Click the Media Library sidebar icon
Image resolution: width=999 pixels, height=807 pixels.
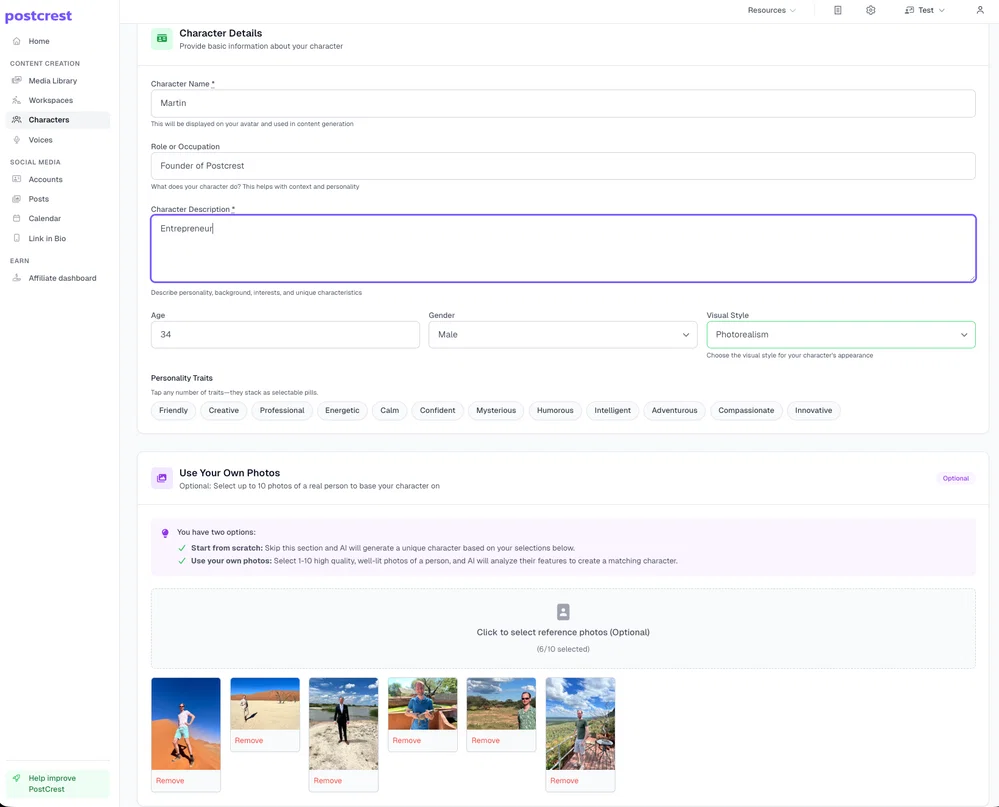[x=17, y=80]
